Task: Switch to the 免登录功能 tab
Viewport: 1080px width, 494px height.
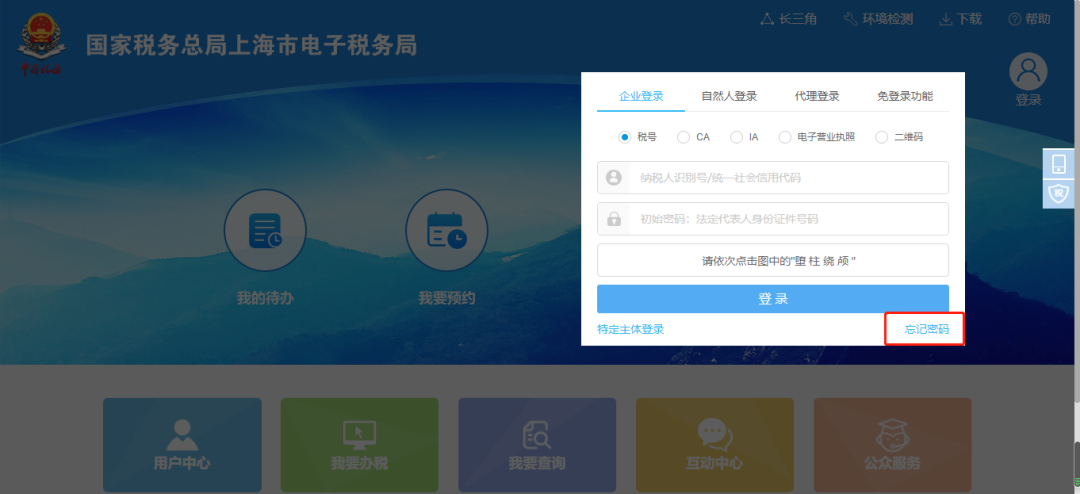Action: pyautogui.click(x=905, y=96)
